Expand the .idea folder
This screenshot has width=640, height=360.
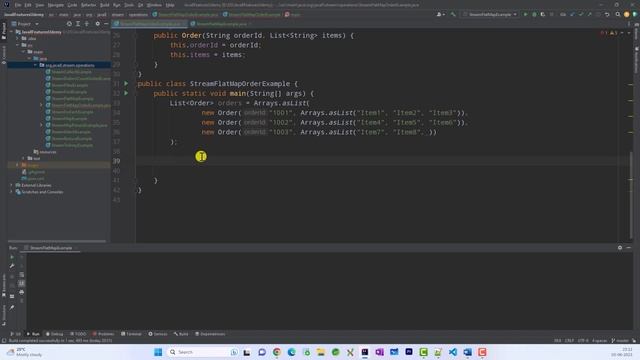click(x=18, y=38)
